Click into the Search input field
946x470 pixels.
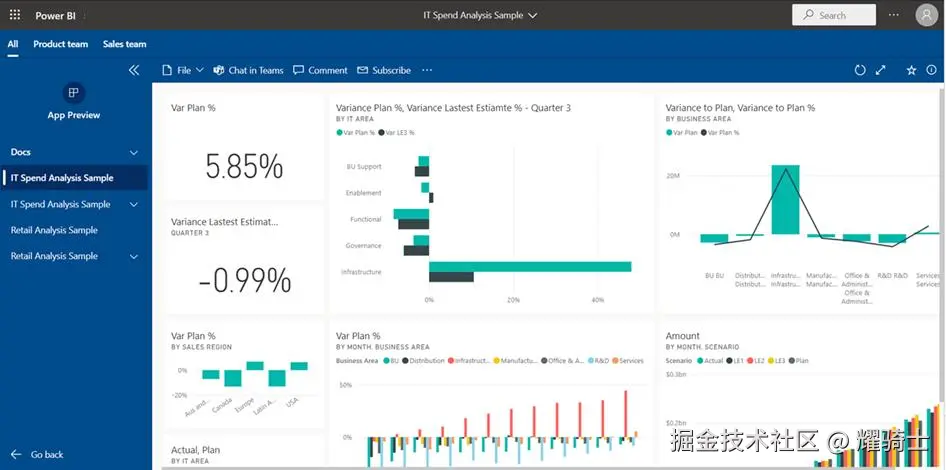[x=834, y=15]
